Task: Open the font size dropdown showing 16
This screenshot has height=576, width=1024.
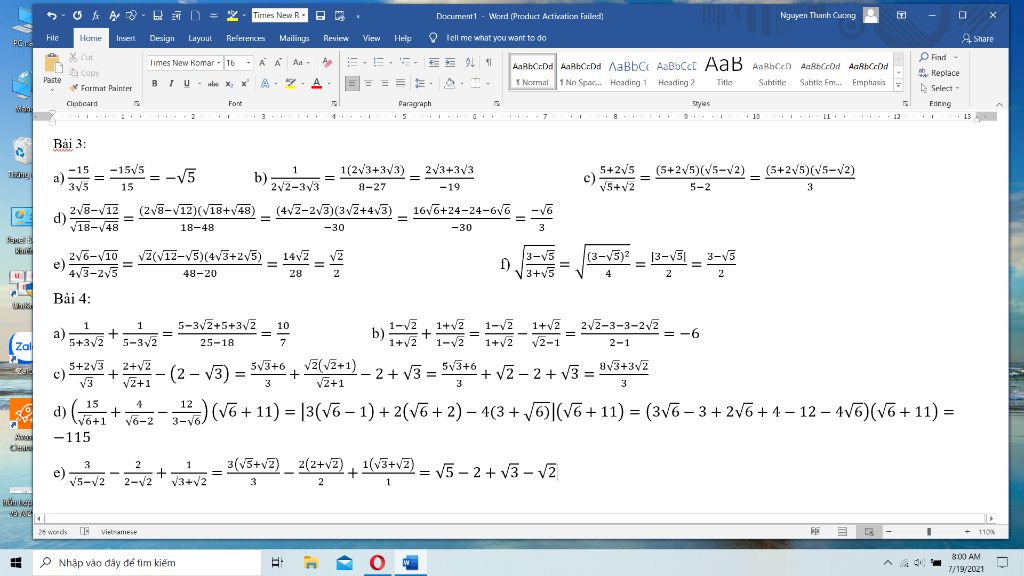Action: click(x=248, y=63)
